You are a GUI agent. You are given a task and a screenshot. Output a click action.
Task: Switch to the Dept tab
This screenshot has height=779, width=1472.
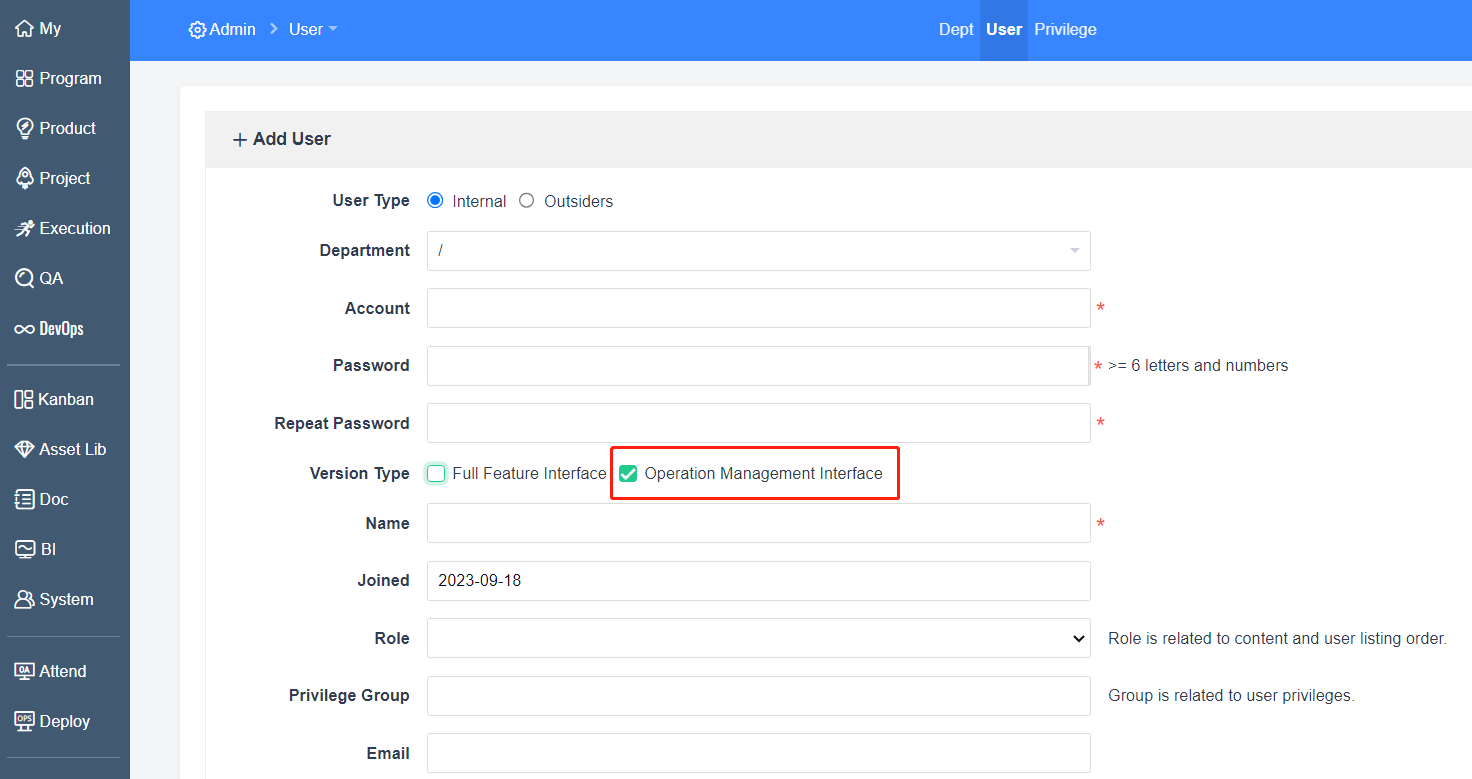tap(955, 30)
